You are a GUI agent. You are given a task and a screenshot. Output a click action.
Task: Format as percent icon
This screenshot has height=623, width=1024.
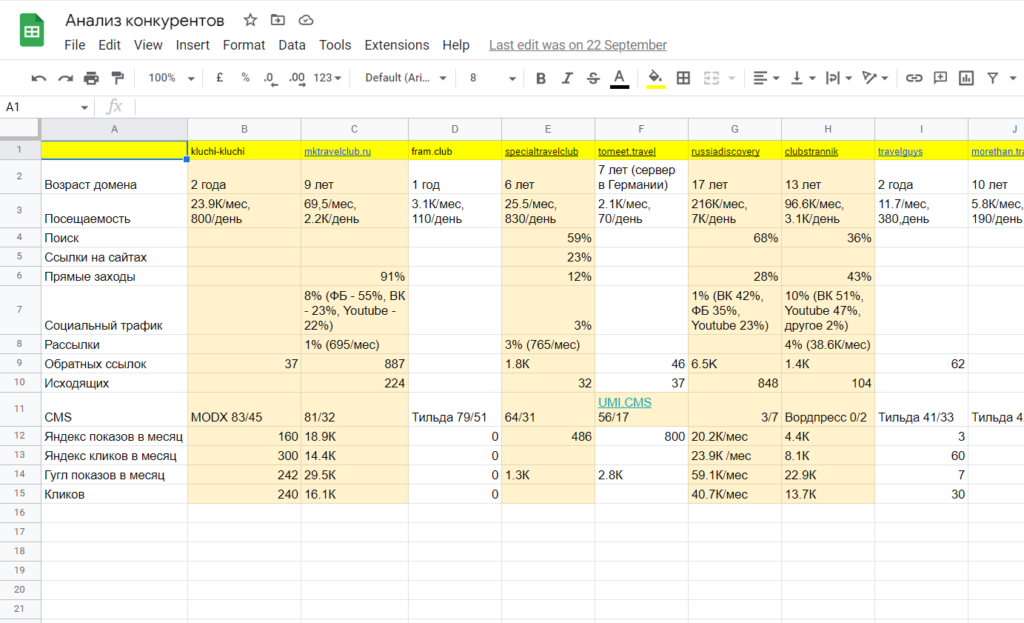coord(246,78)
